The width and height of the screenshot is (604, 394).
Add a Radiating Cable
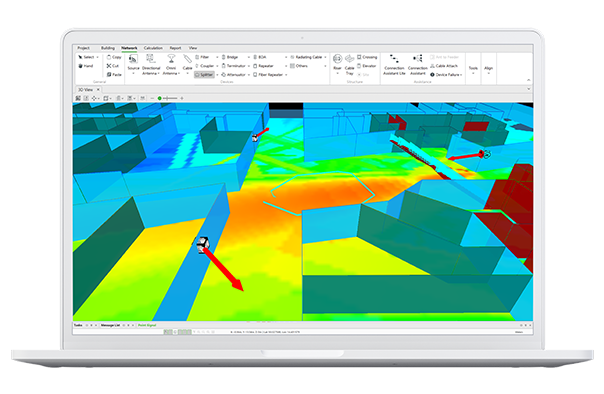306,57
